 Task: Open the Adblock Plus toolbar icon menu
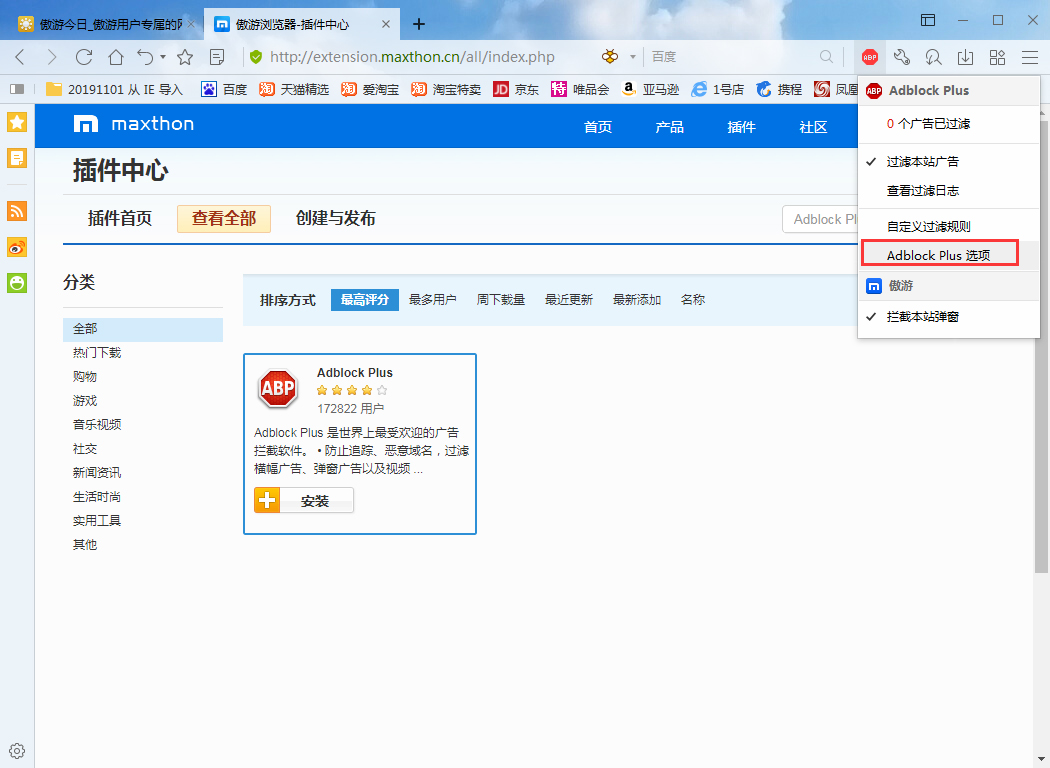tap(869, 57)
